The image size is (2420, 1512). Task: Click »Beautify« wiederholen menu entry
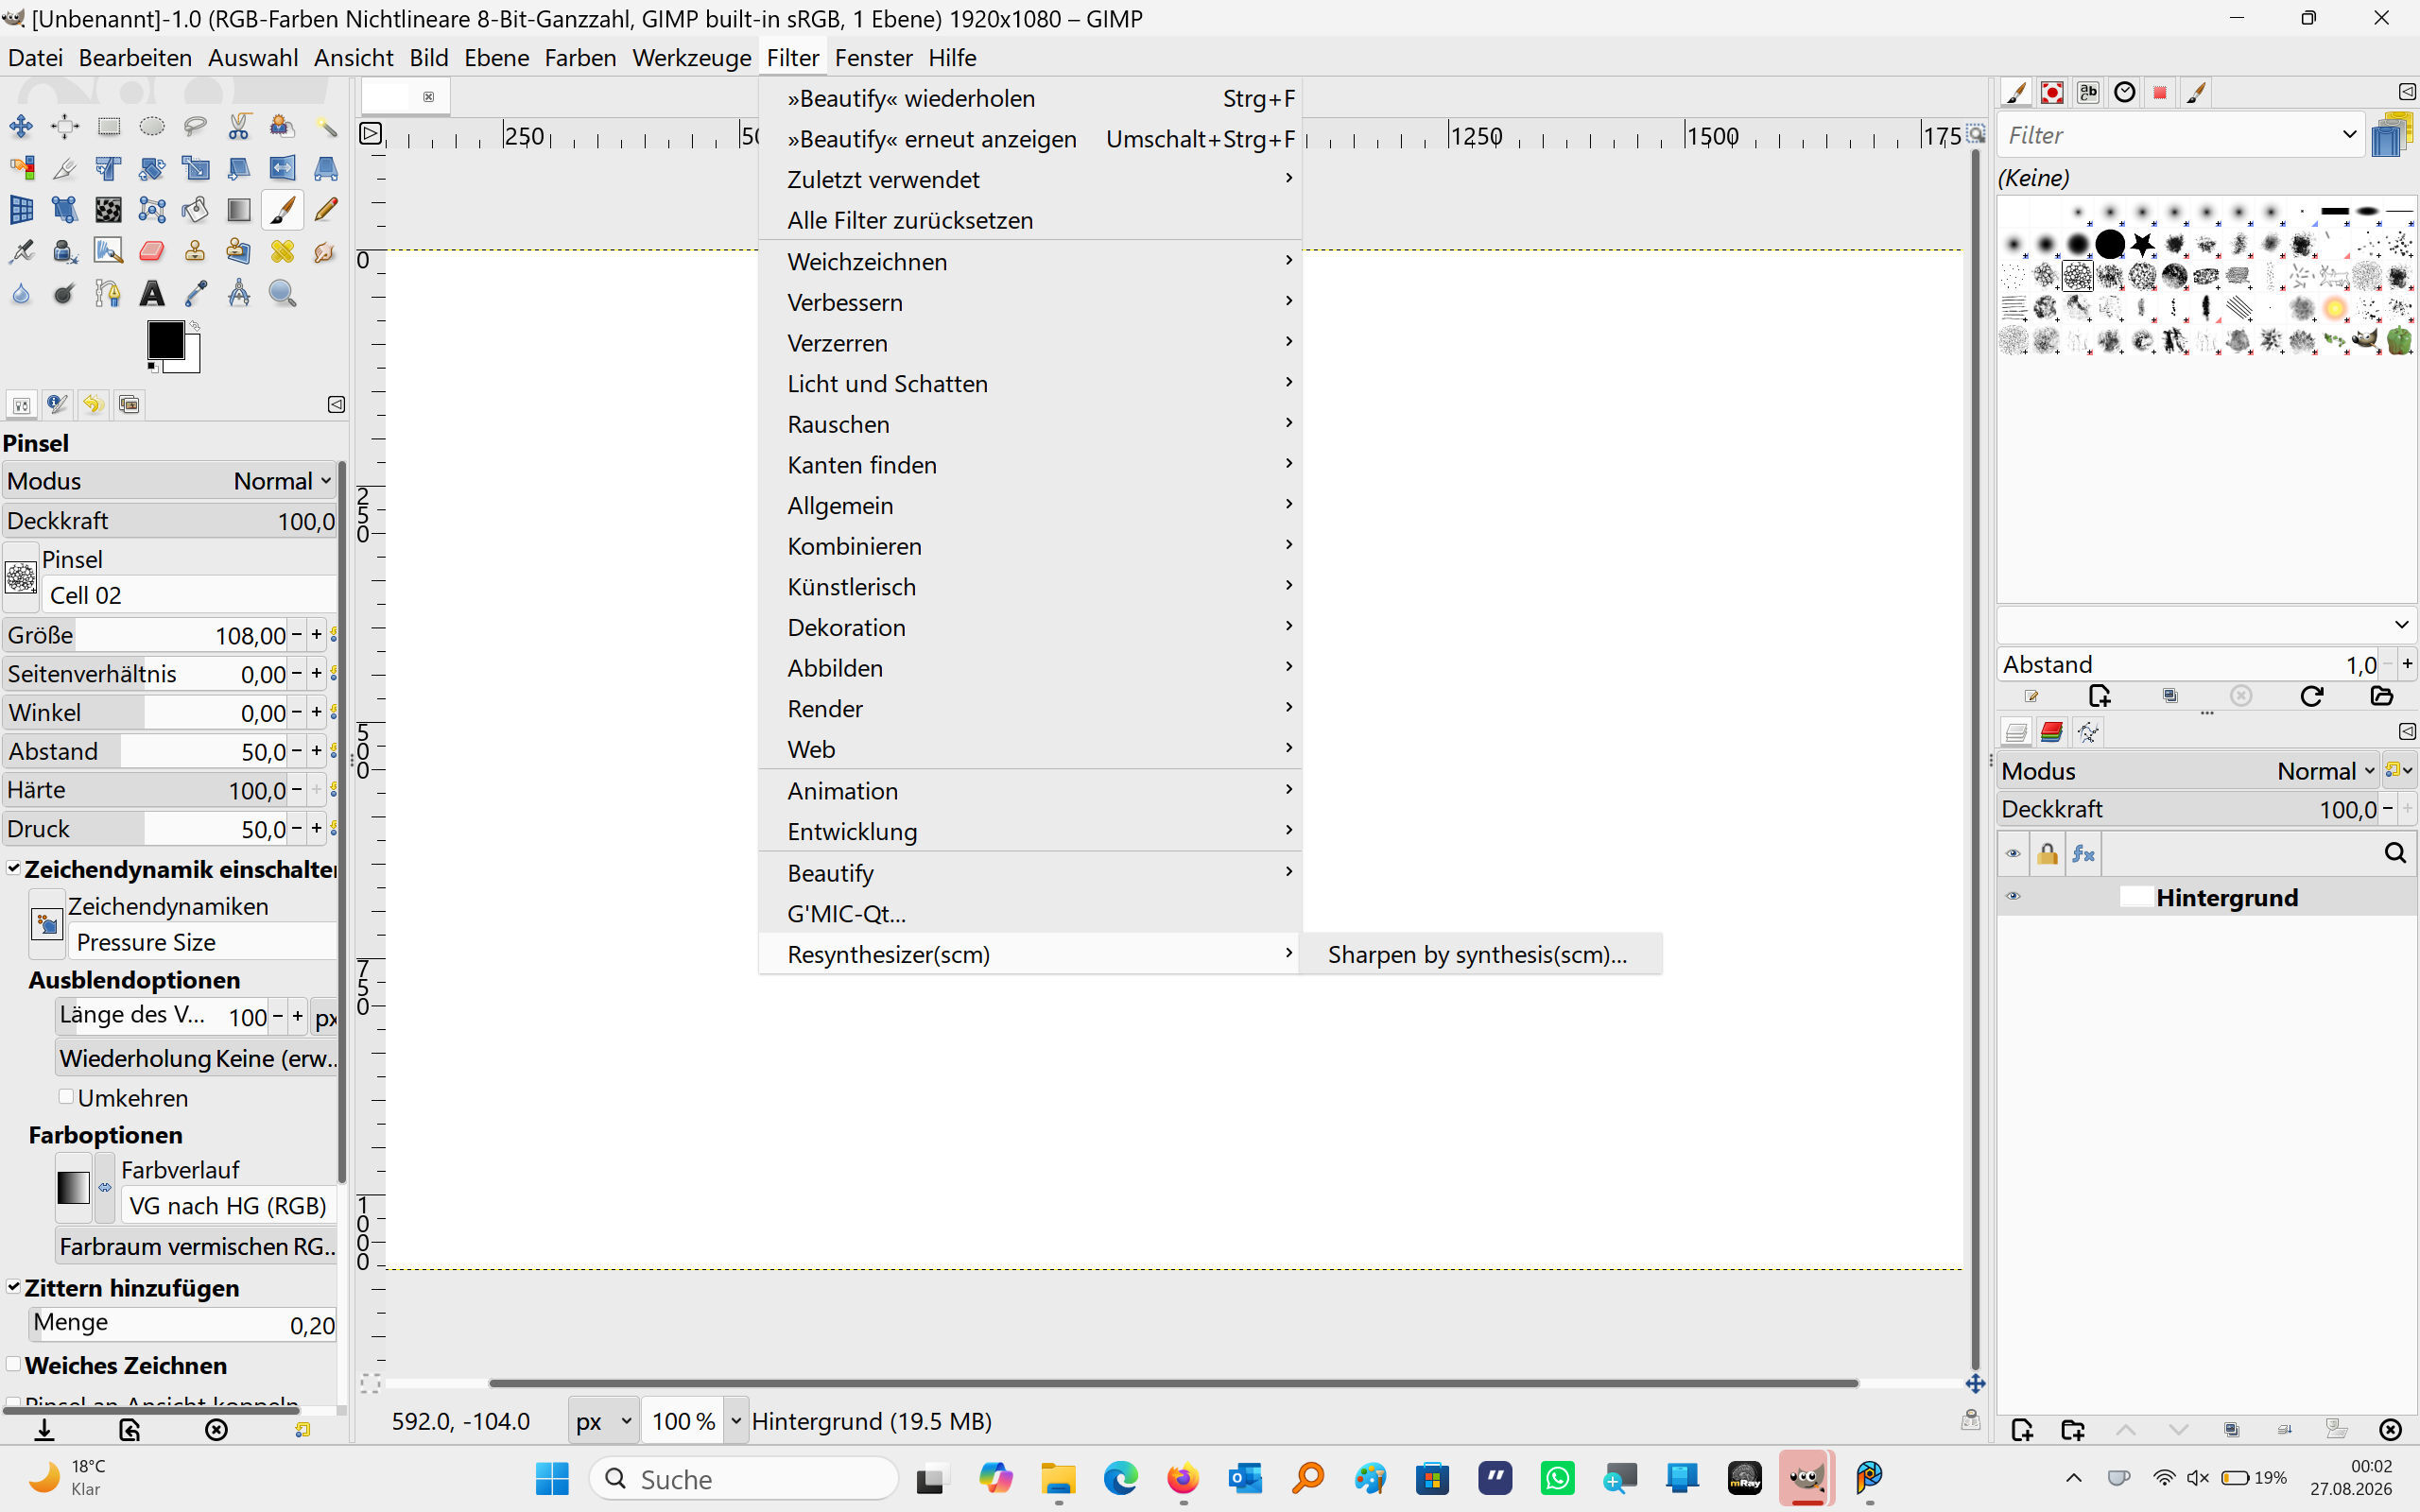(x=1030, y=98)
